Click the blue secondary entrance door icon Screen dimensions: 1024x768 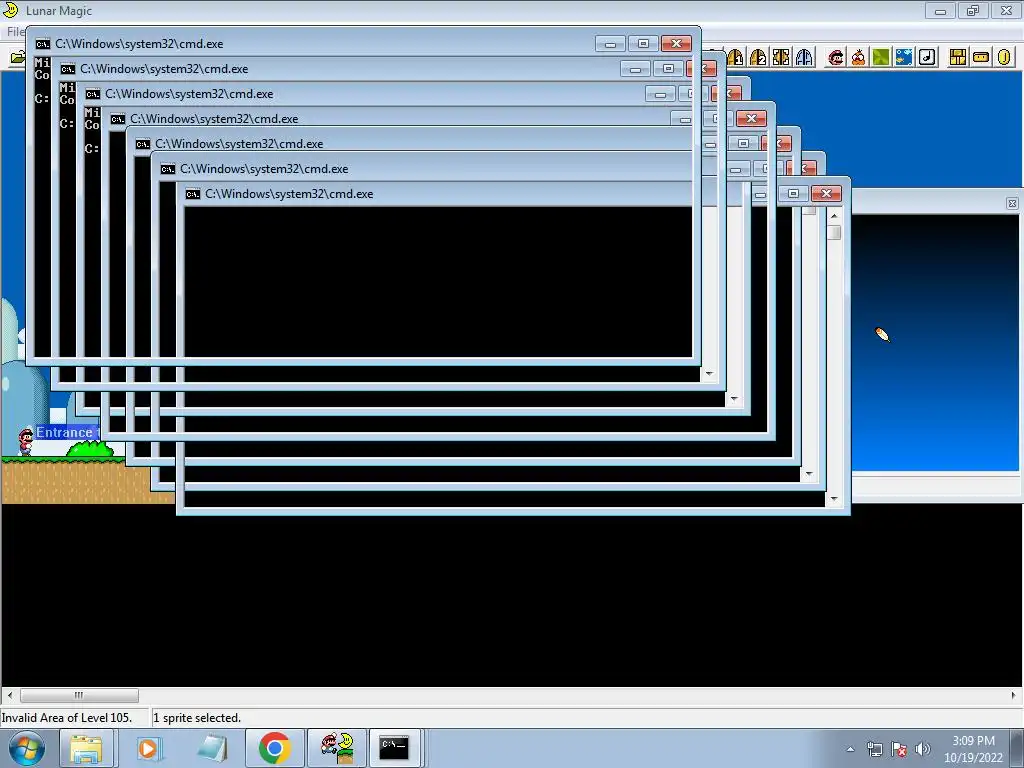[804, 57]
